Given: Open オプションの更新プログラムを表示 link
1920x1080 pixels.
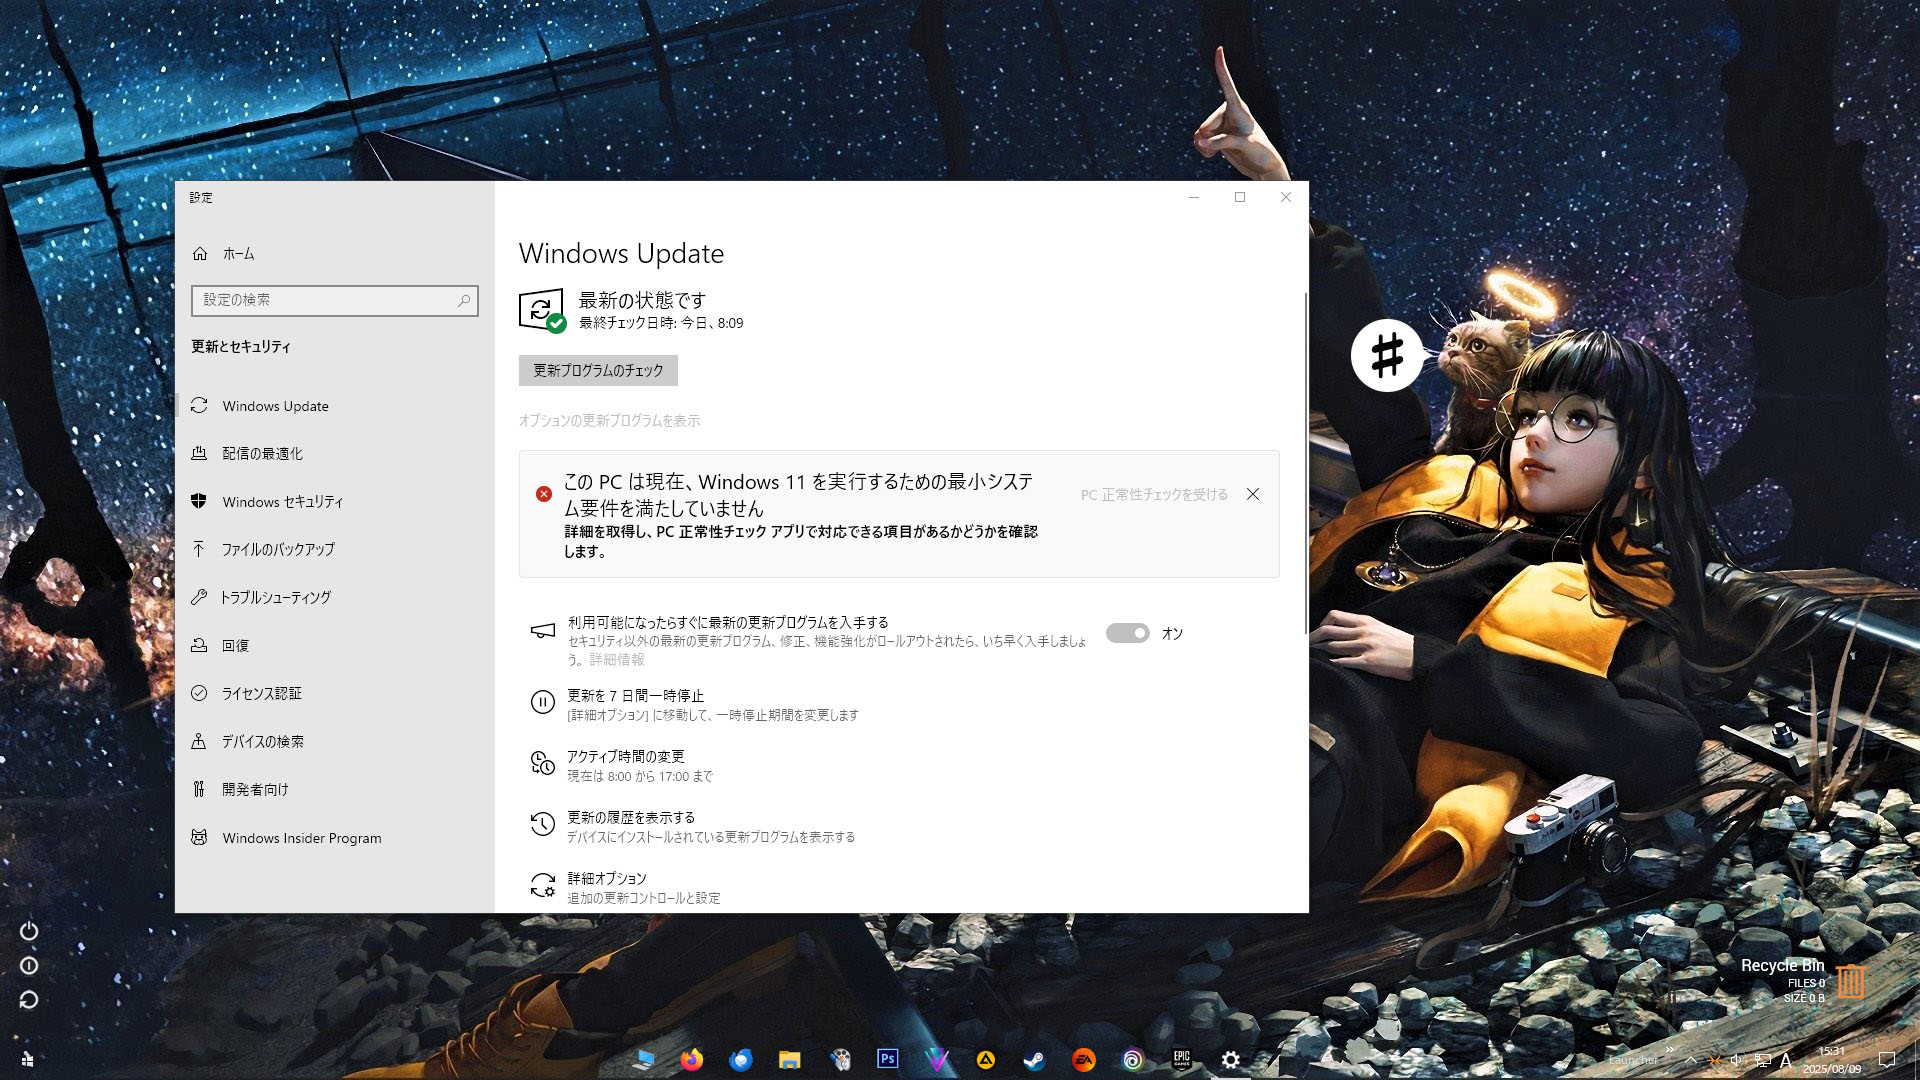Looking at the screenshot, I should click(x=609, y=421).
